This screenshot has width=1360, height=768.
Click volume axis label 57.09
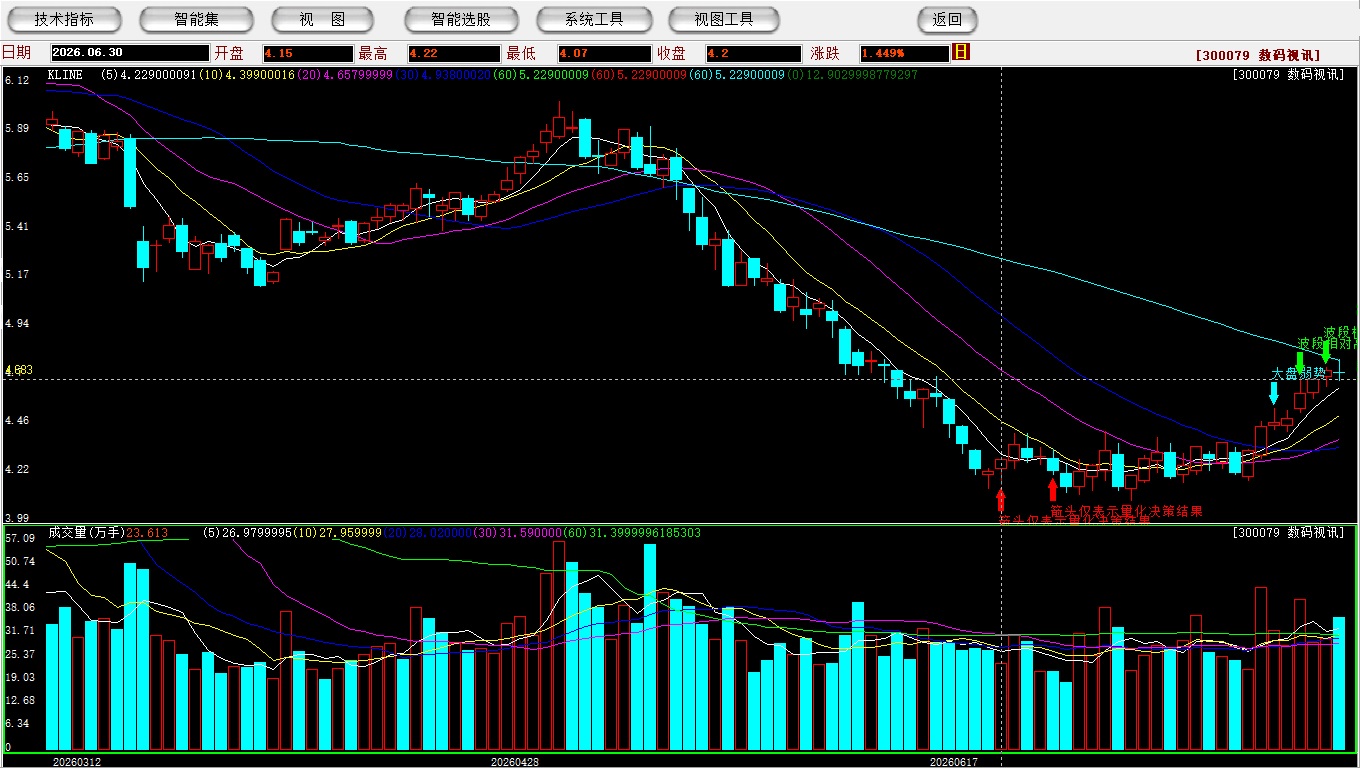pyautogui.click(x=19, y=538)
